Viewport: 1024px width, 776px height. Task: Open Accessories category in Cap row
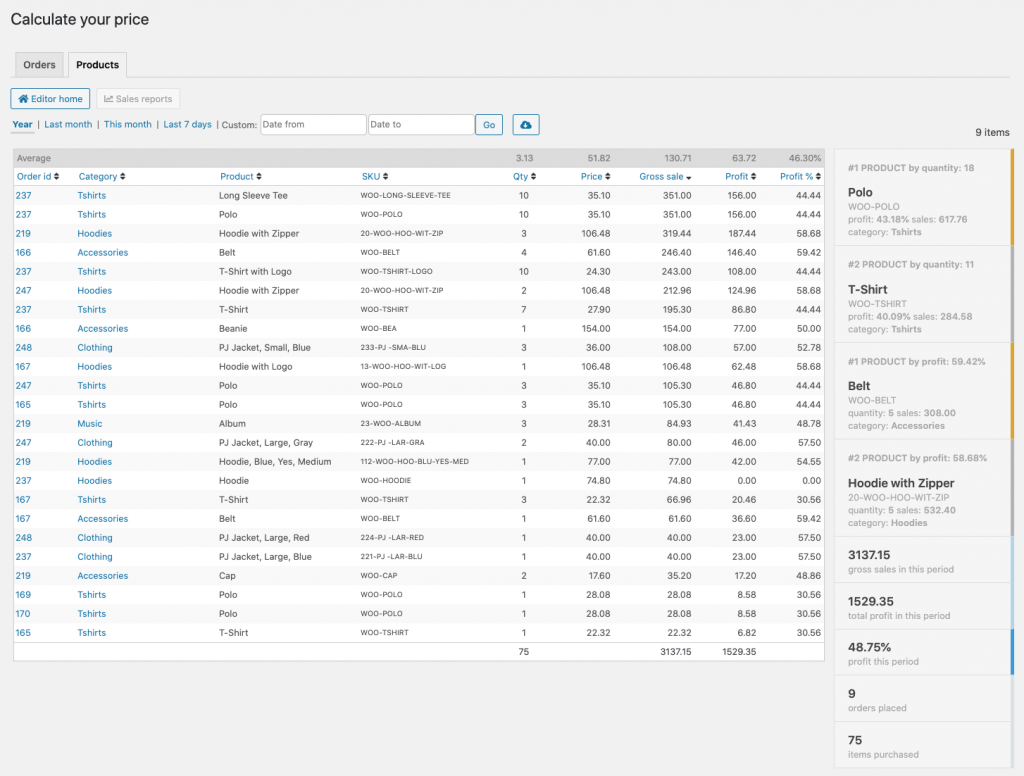[103, 575]
